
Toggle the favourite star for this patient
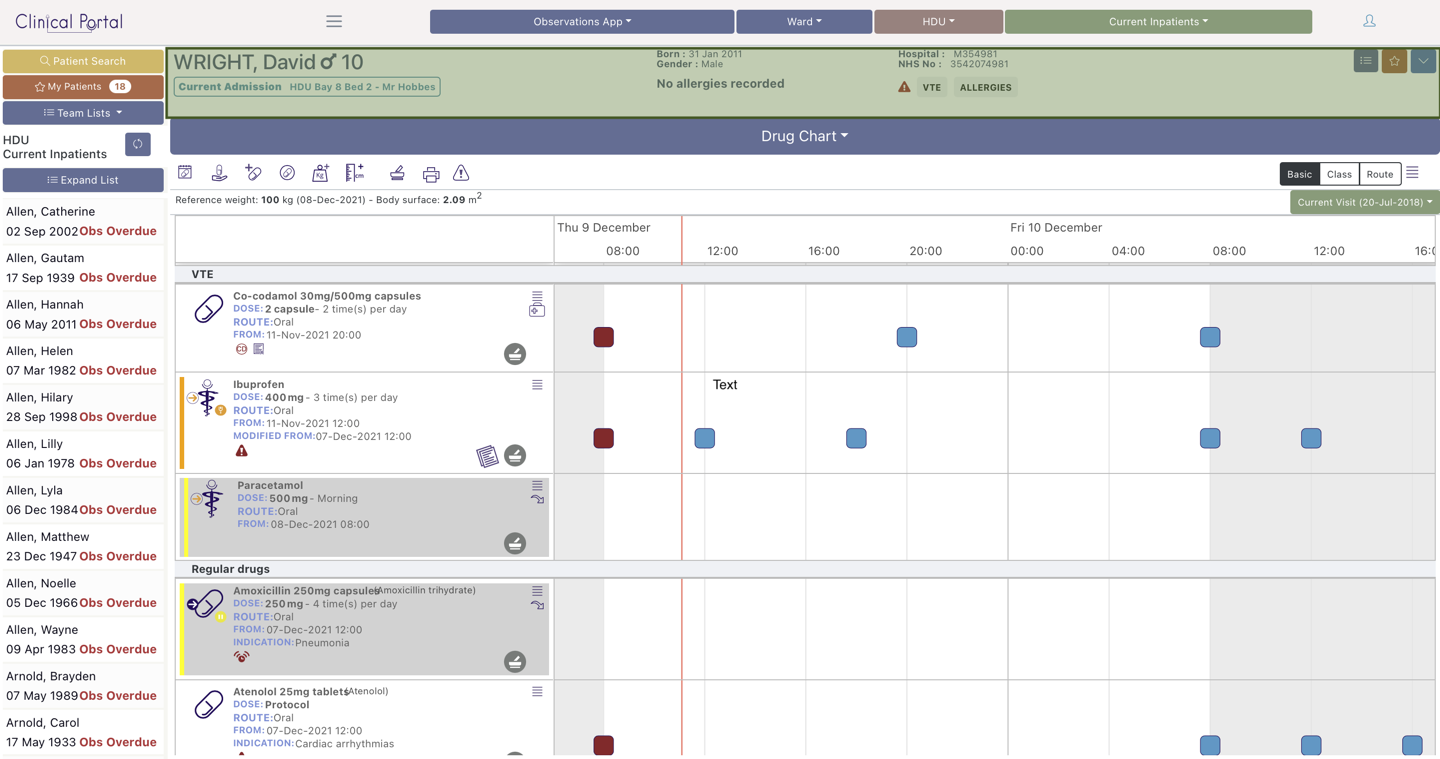click(1394, 62)
